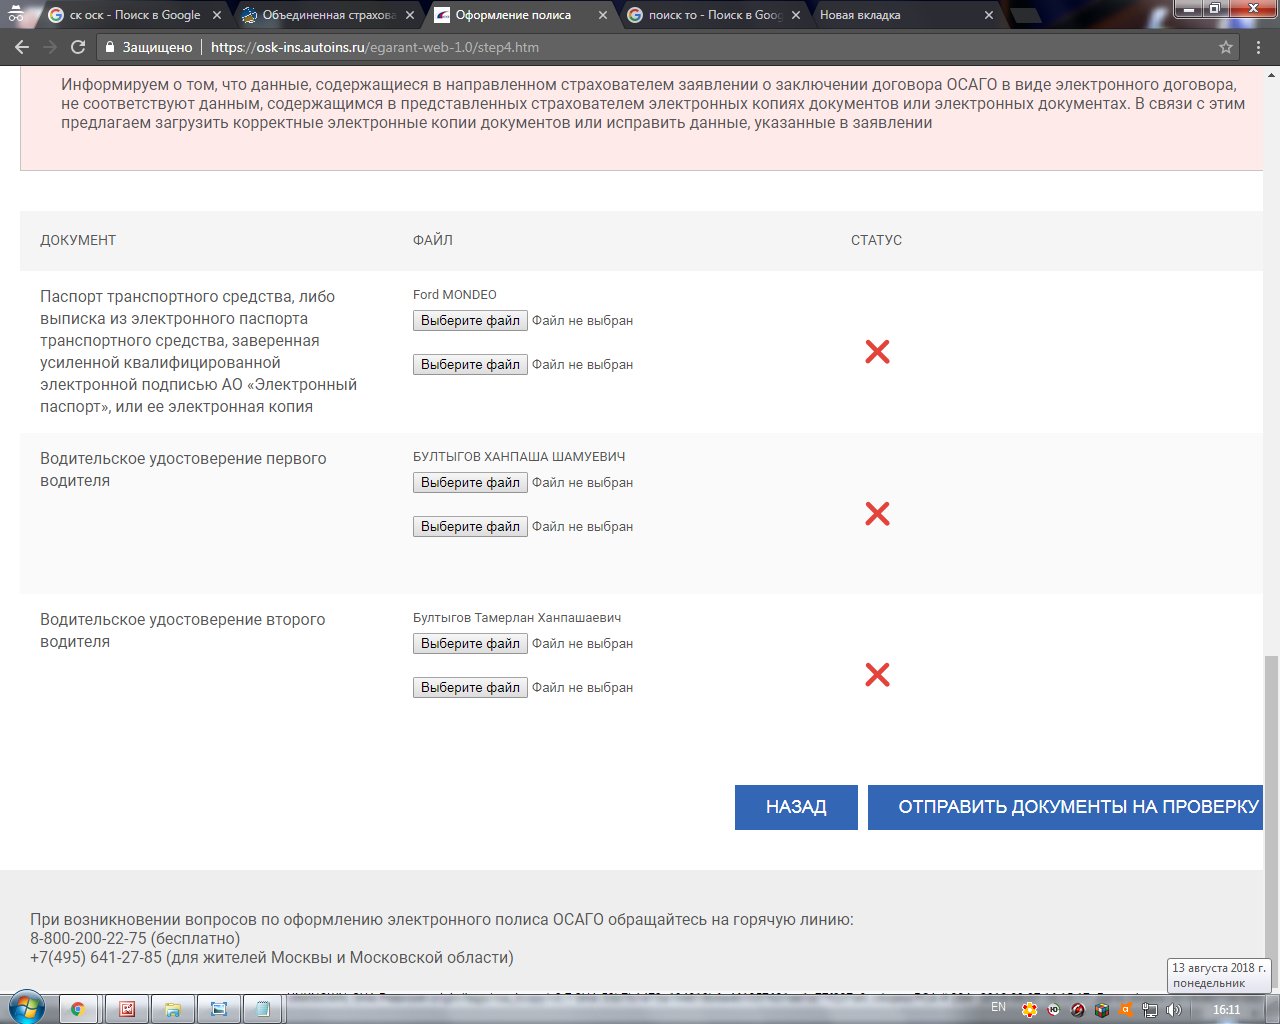Click the EN language indicator
Viewport: 1280px width, 1024px height.
click(998, 1007)
